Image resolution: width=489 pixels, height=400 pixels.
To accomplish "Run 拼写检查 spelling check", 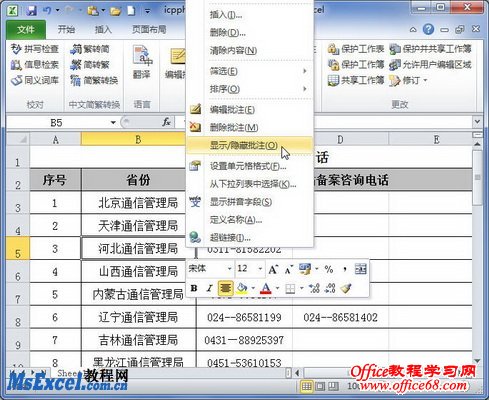I will [35, 49].
